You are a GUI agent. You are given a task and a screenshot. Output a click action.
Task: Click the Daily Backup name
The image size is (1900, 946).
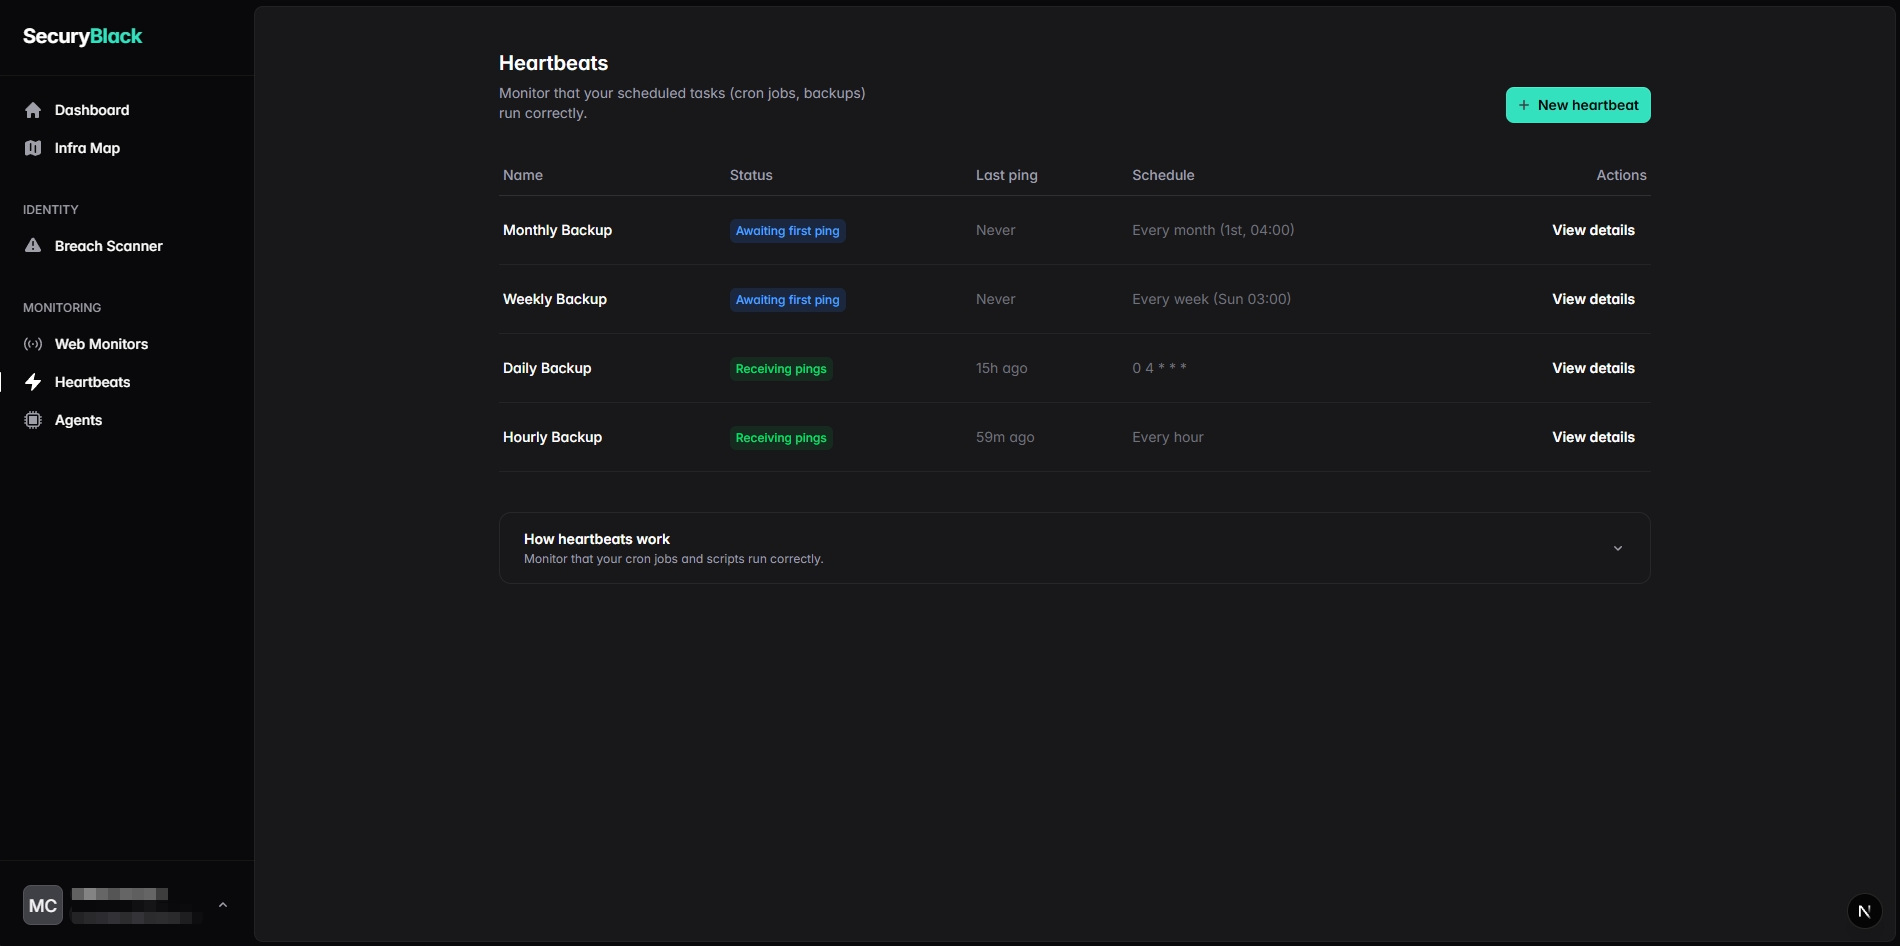point(547,368)
